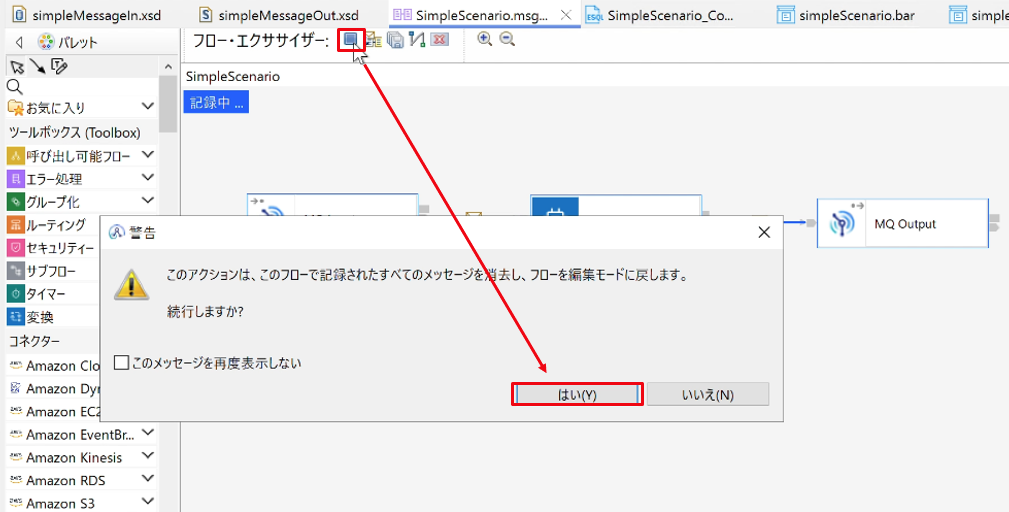Click the palette scroll up arrow
This screenshot has width=1009, height=512.
[x=169, y=66]
